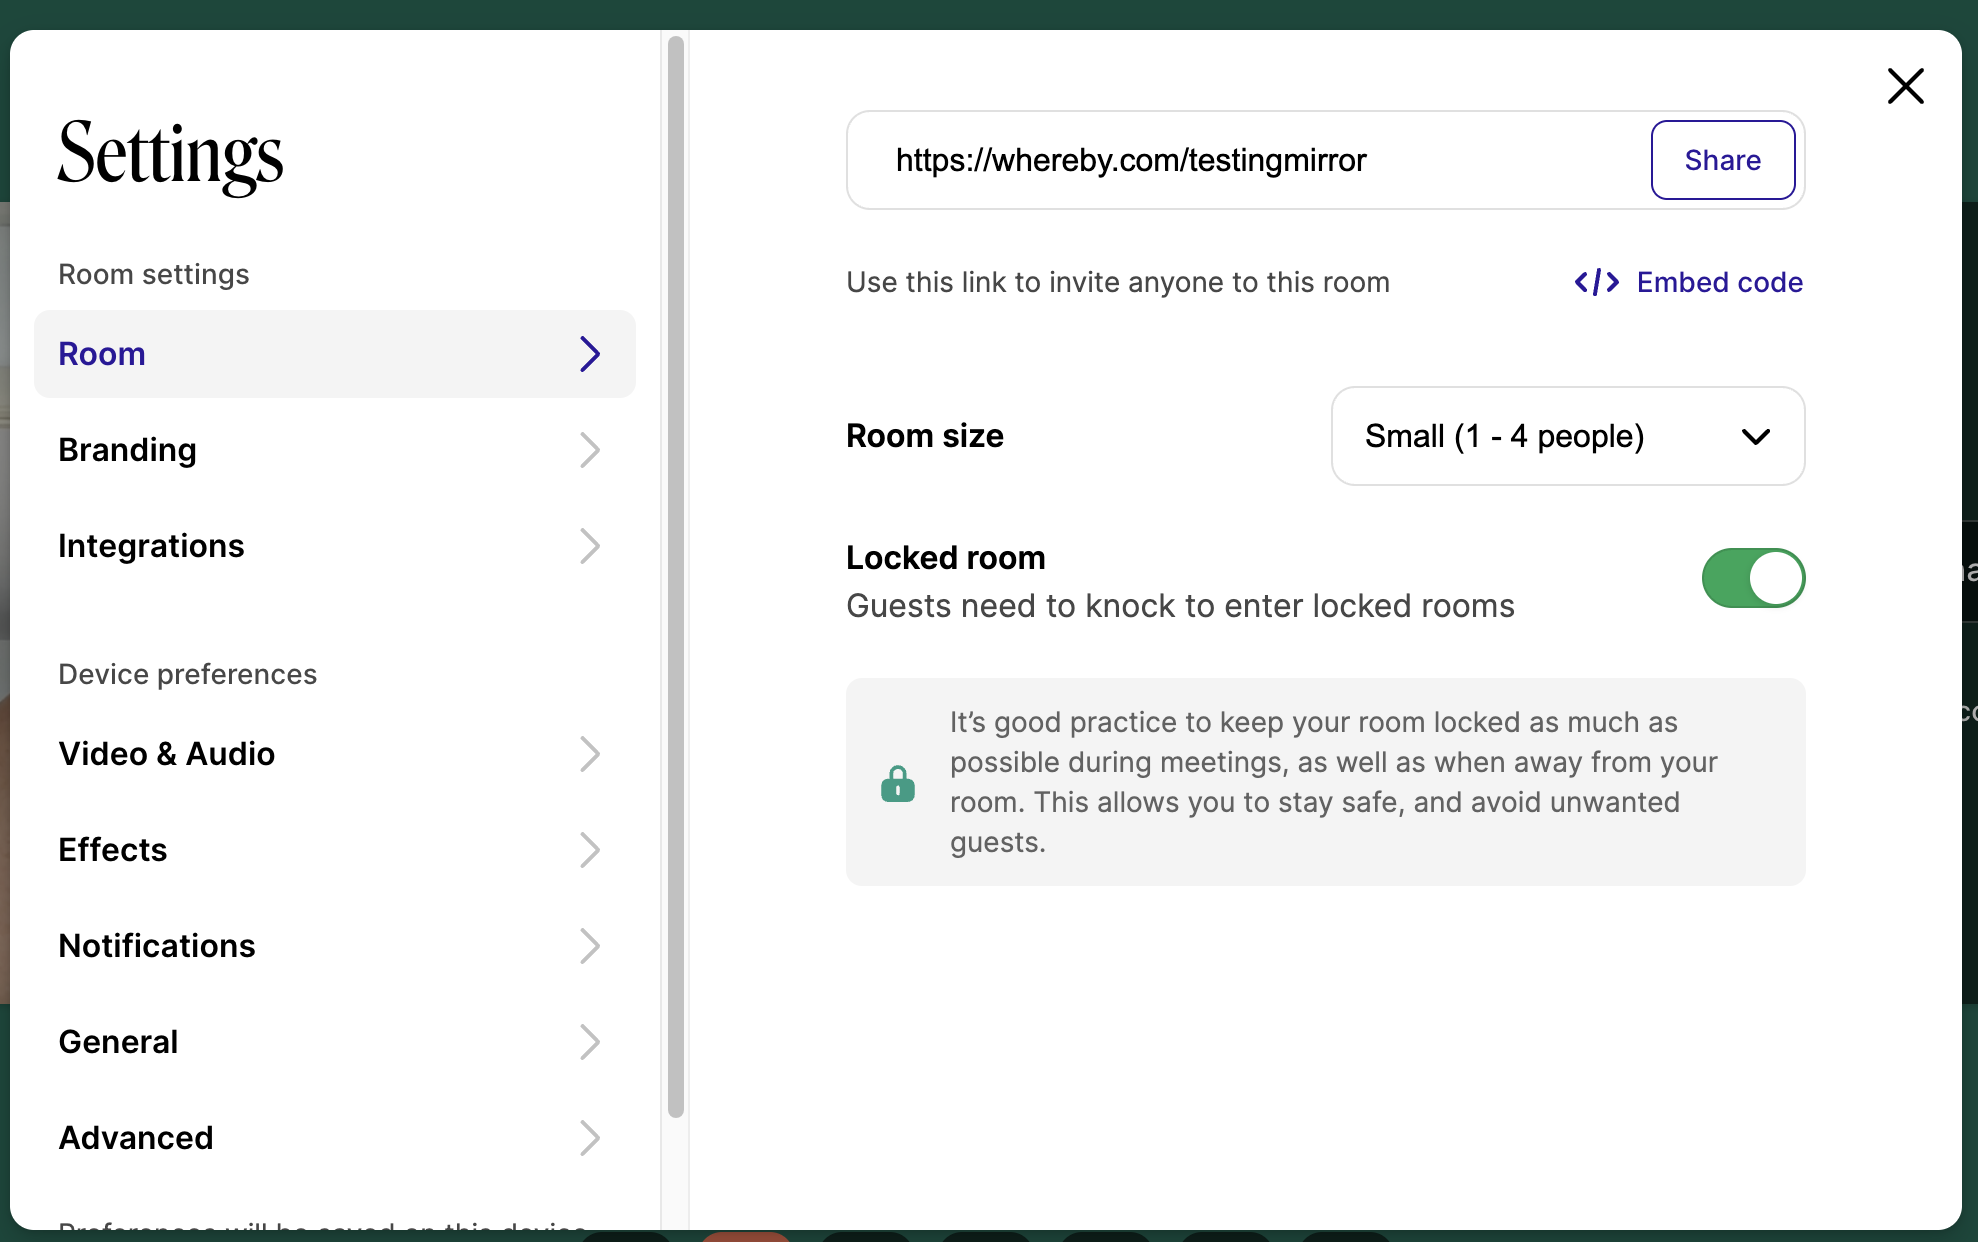
Task: Click the chevron arrow next to Branding
Action: pos(590,450)
